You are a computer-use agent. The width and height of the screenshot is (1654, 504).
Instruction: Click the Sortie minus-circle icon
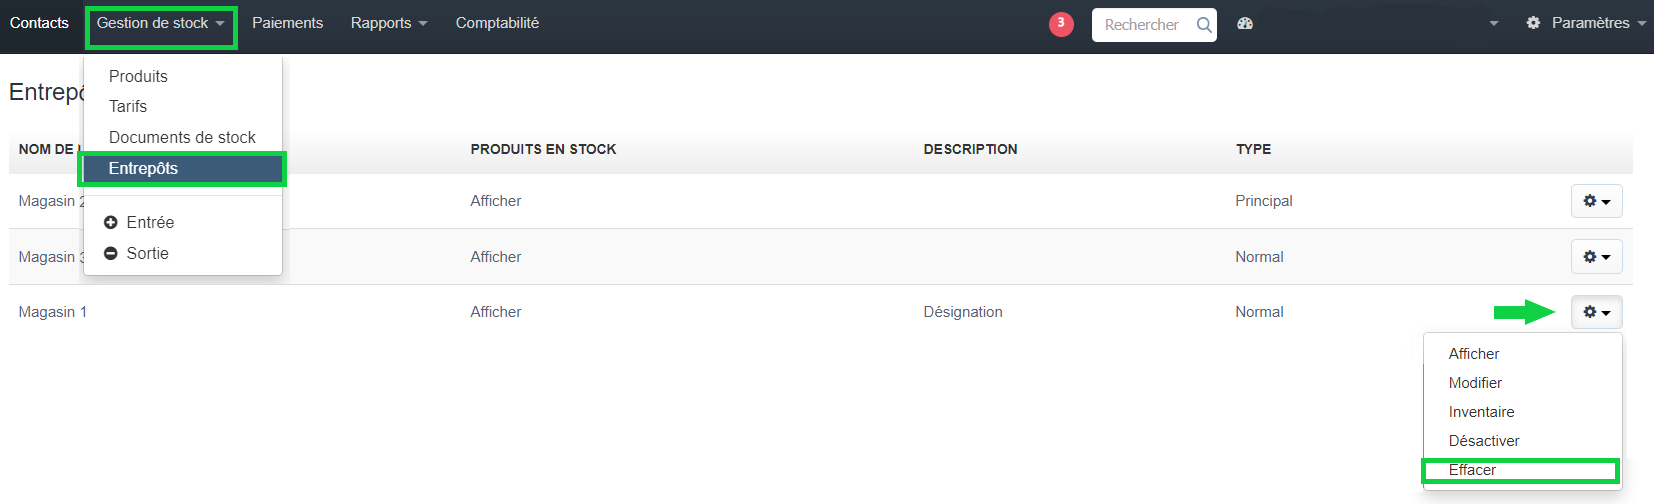pyautogui.click(x=111, y=254)
